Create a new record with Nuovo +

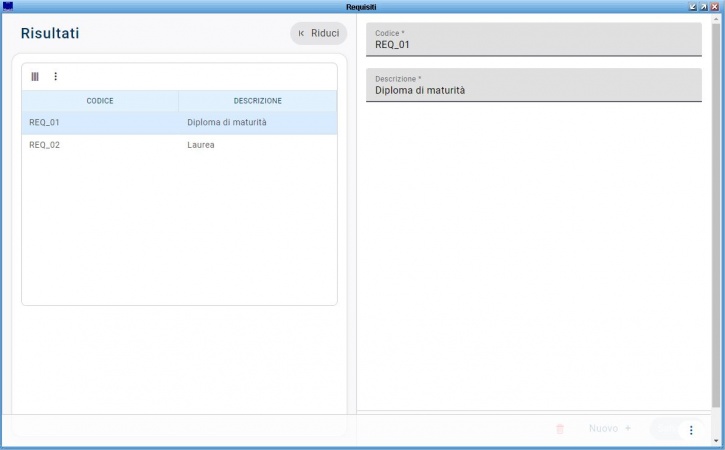[609, 428]
